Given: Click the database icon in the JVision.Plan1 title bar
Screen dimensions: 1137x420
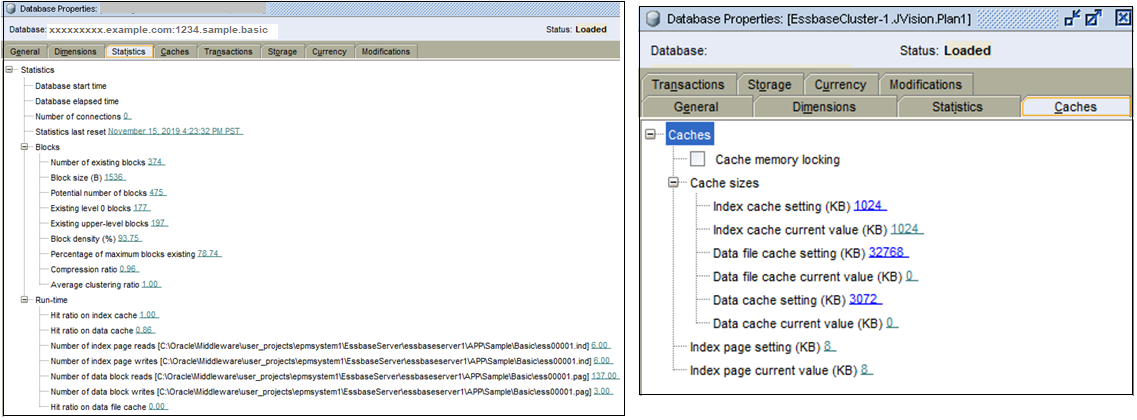Looking at the screenshot, I should click(x=653, y=20).
